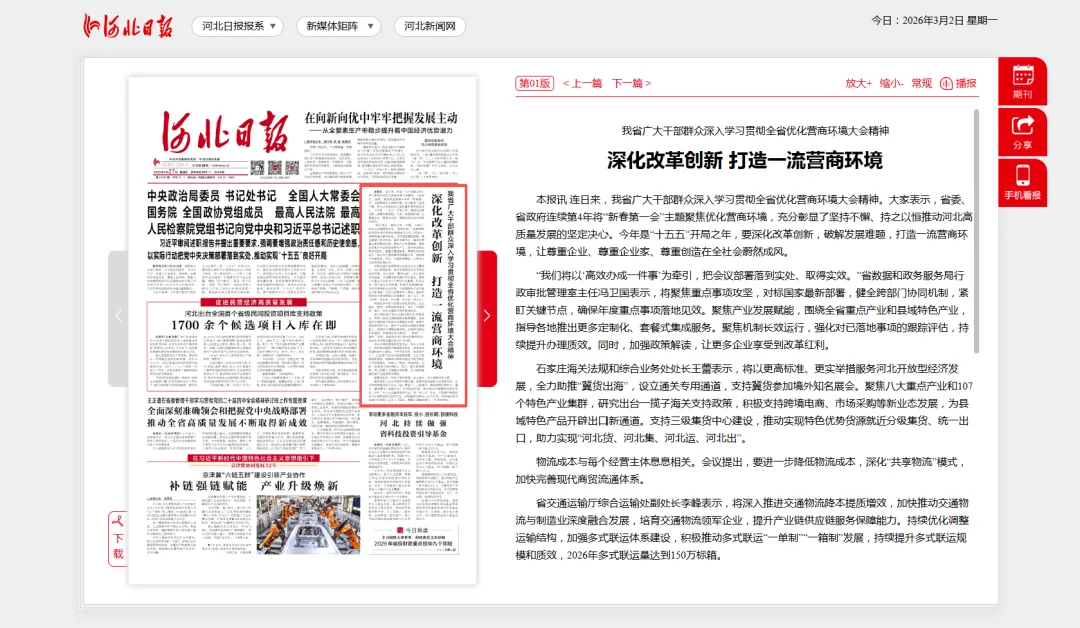The width and height of the screenshot is (1080, 628).
Task: Click the 分享 share icon
Action: pyautogui.click(x=1022, y=132)
